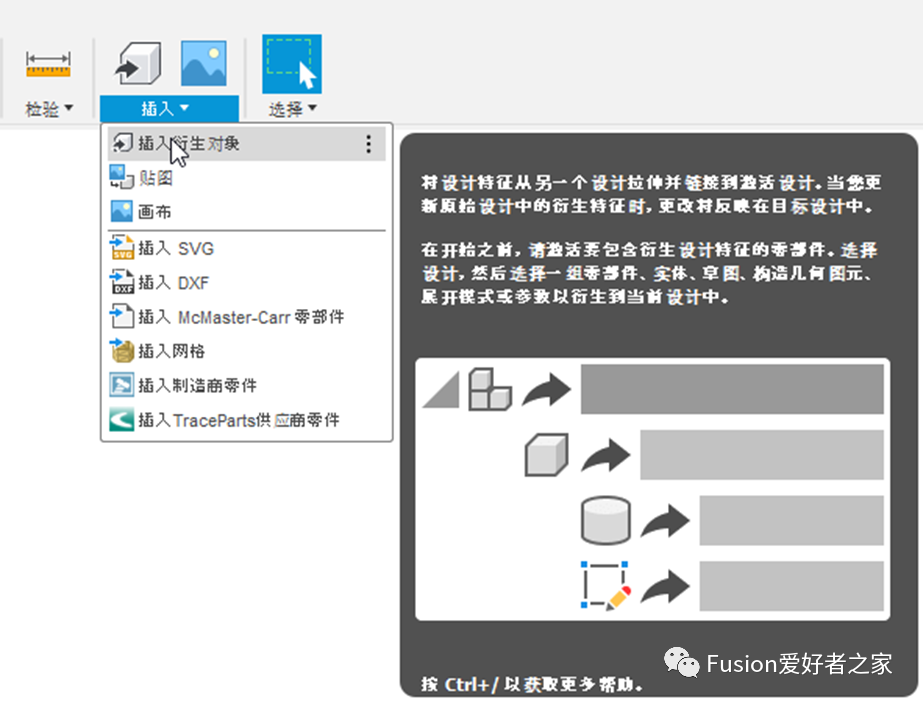Click the decal icon beside 贴图
This screenshot has height=705, width=923.
click(x=121, y=177)
